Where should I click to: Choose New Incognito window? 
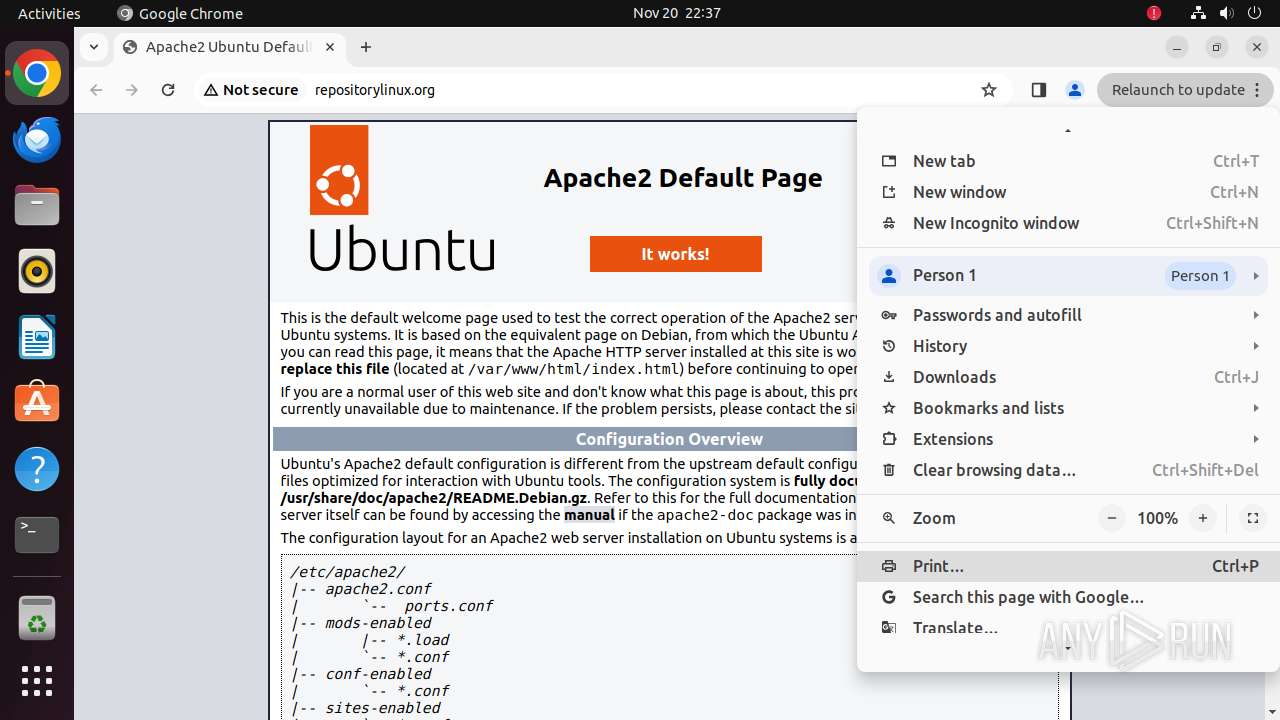(x=1069, y=223)
